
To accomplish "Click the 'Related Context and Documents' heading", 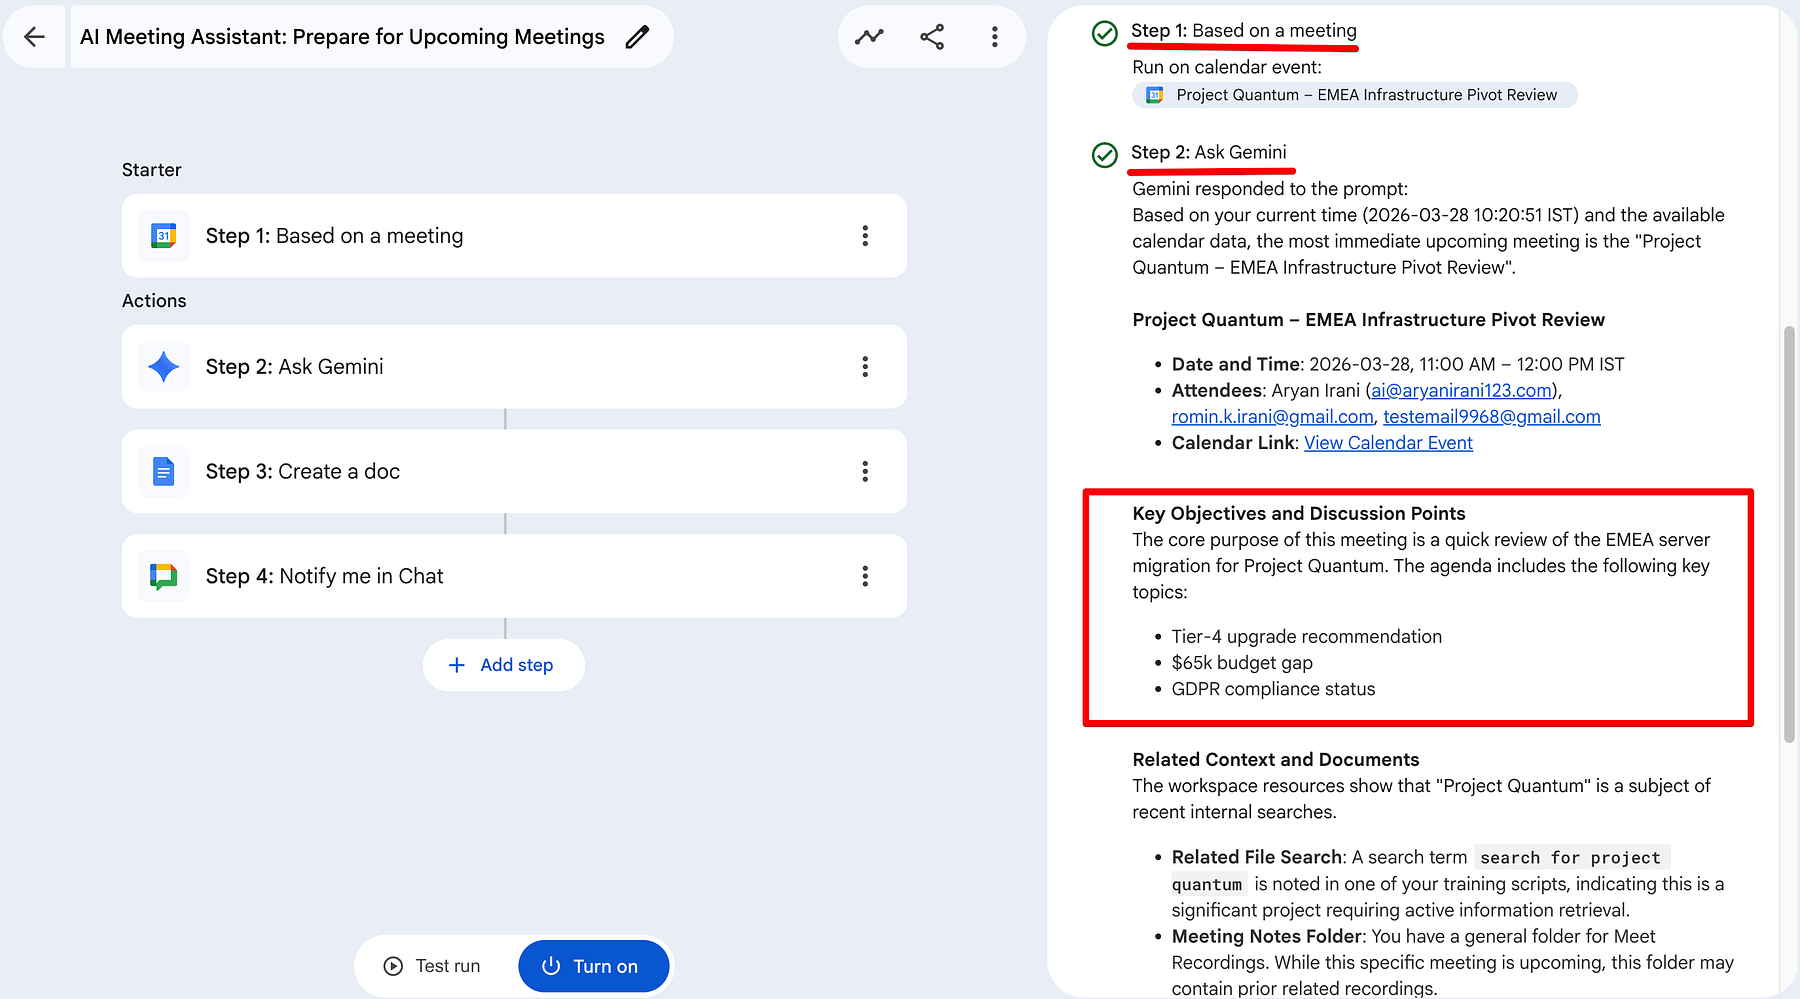I will tap(1276, 760).
